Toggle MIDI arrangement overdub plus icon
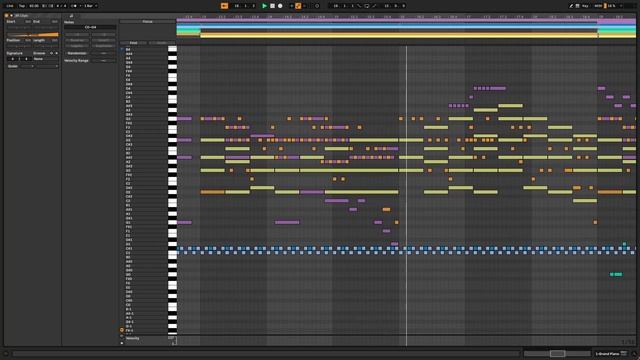Viewport: 640px width, 360px height. 291,6
